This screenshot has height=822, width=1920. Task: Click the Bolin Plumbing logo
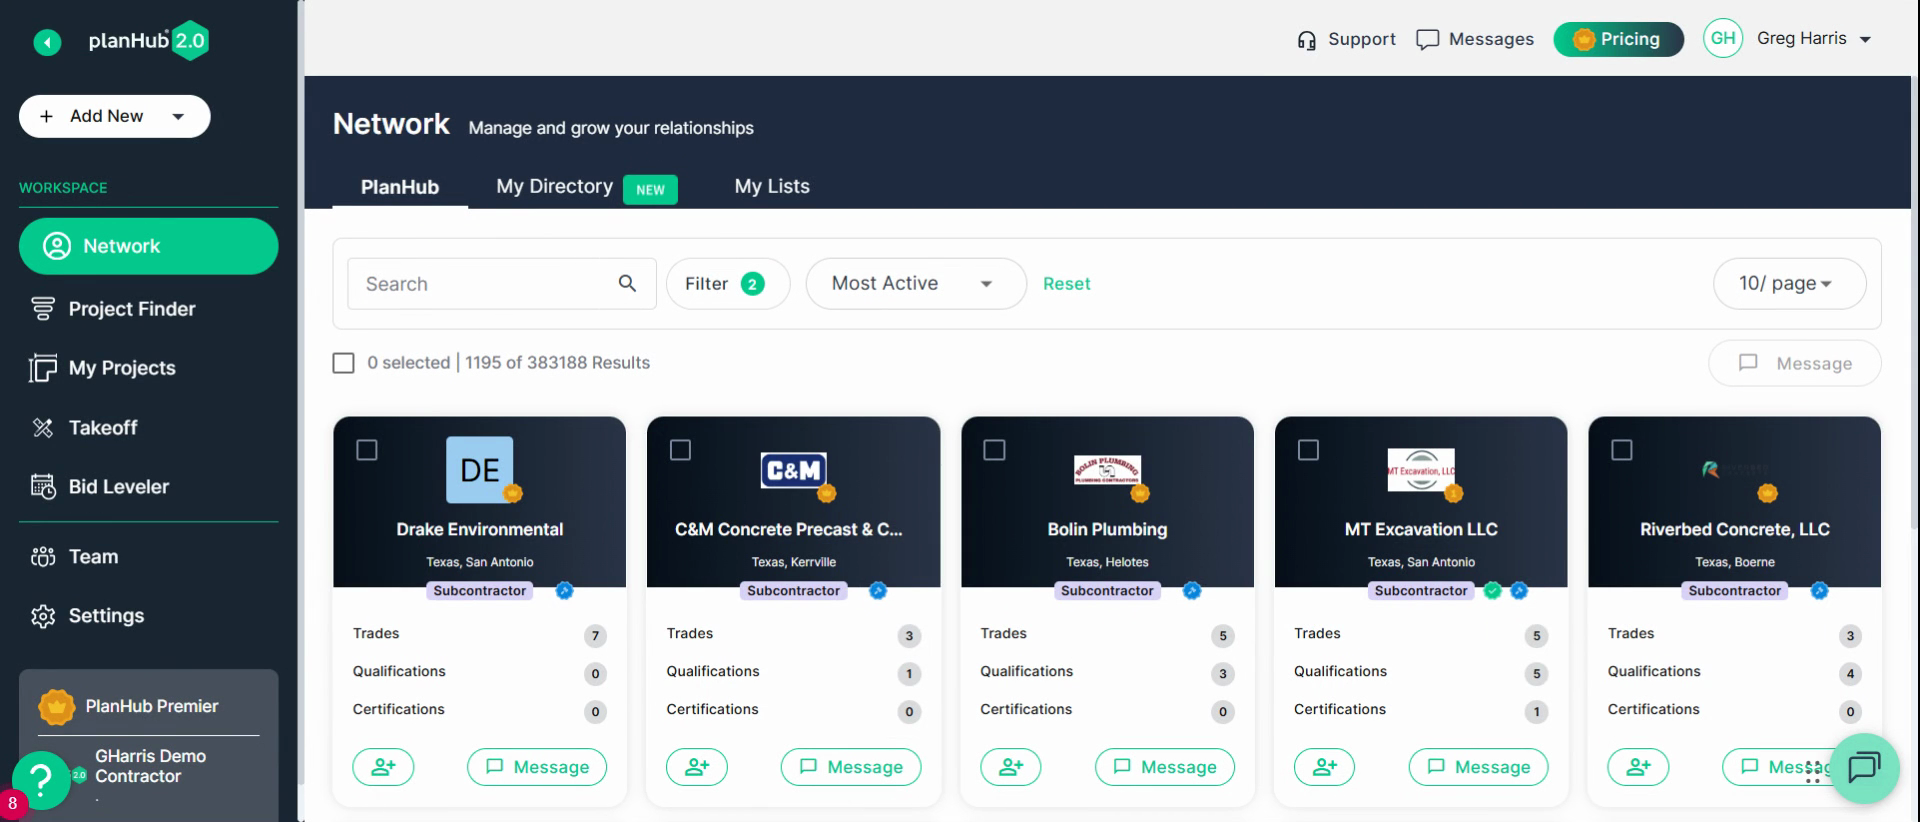click(x=1107, y=470)
